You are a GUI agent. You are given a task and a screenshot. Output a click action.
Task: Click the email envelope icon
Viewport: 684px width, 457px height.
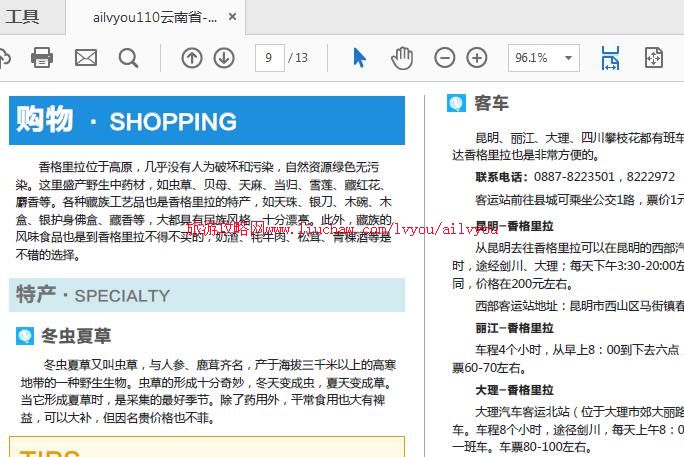pyautogui.click(x=86, y=58)
